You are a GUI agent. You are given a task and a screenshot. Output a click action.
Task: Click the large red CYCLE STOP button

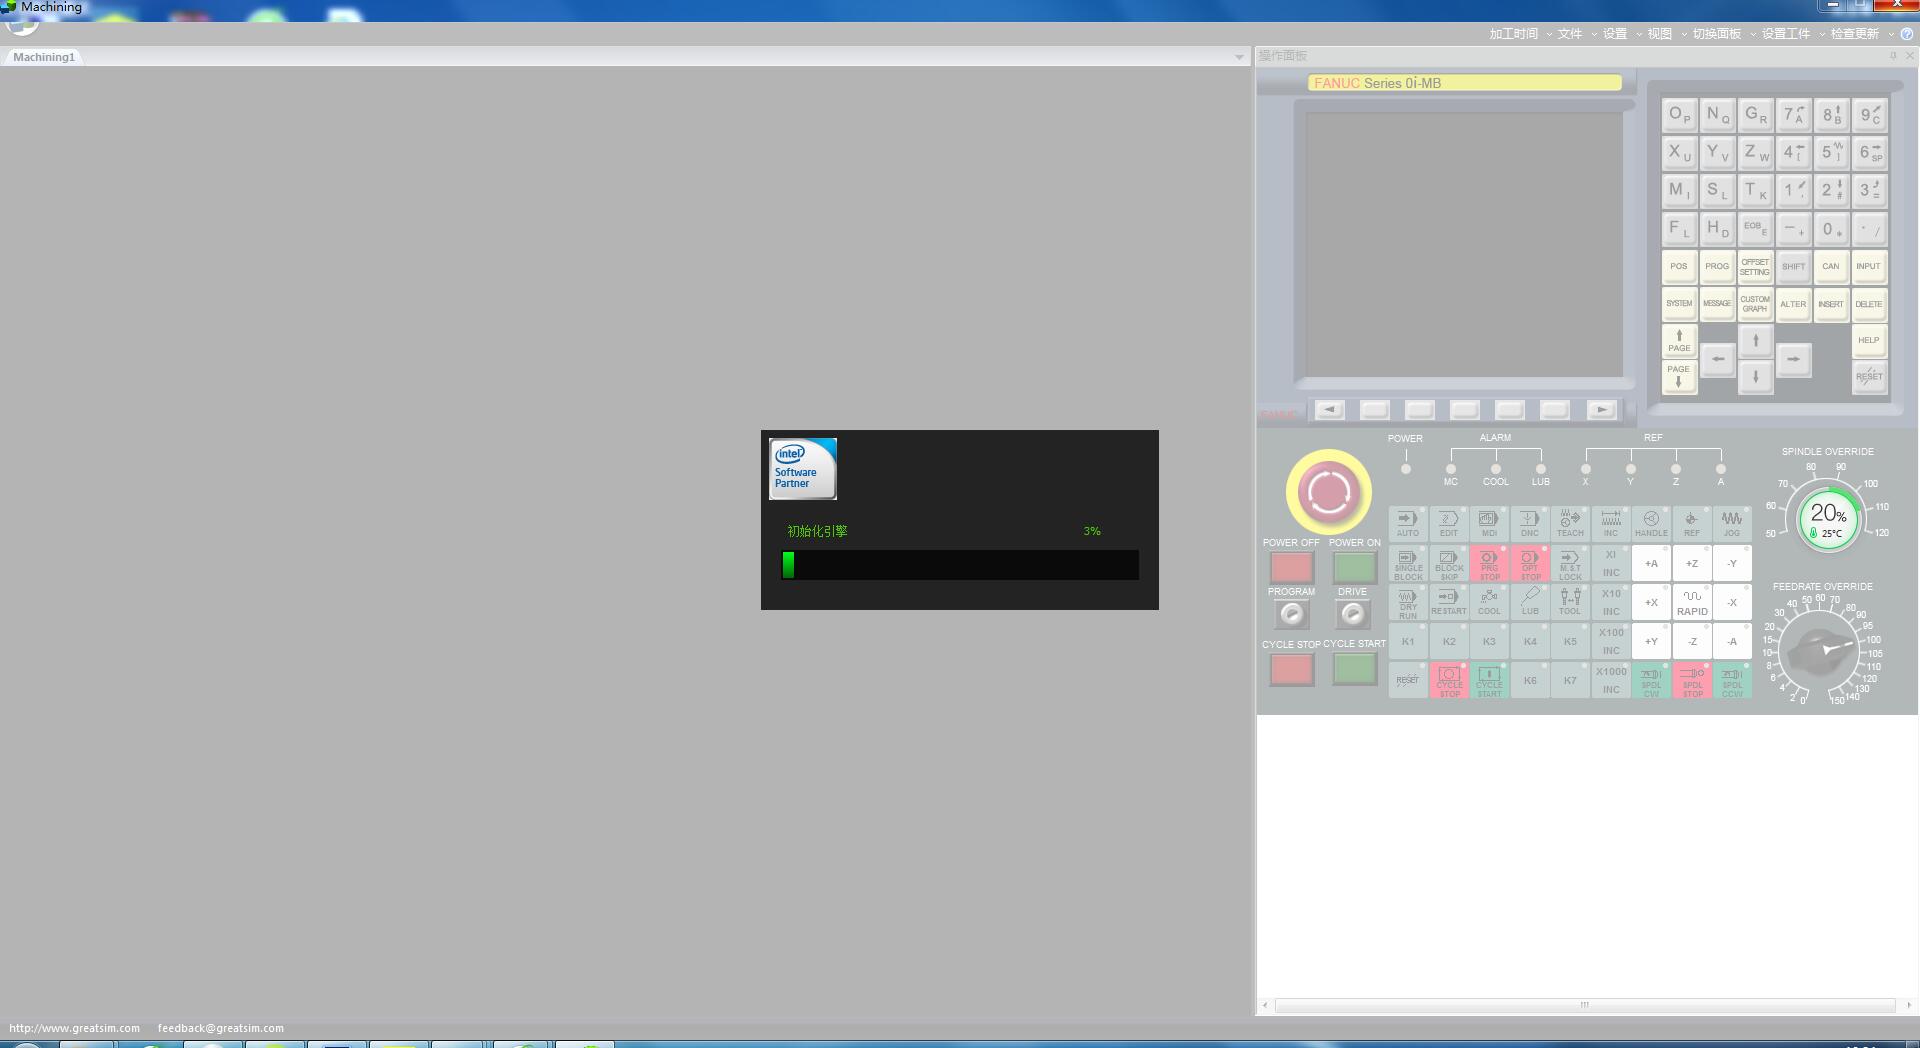click(1291, 669)
